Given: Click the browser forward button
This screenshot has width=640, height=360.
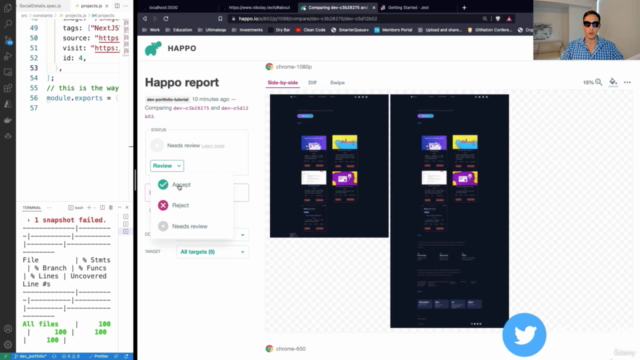Looking at the screenshot, I should (x=155, y=19).
